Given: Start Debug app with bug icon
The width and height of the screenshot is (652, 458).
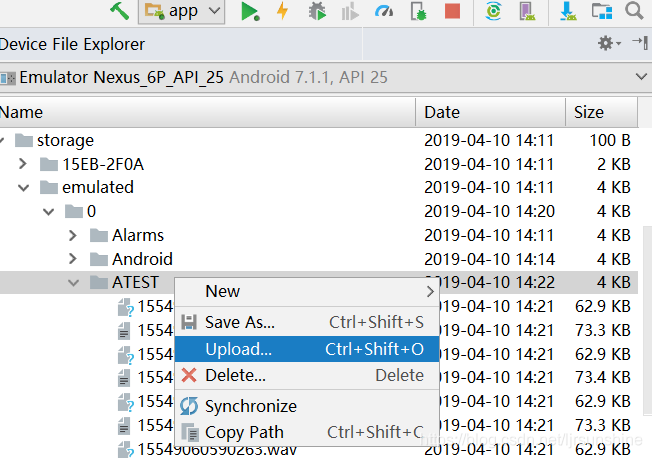Looking at the screenshot, I should (318, 11).
